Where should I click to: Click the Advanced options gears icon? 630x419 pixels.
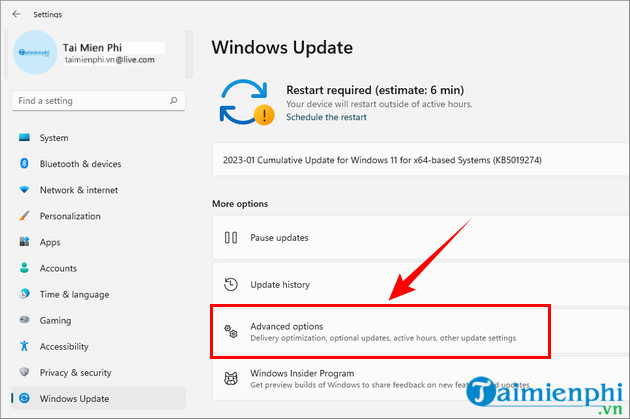(231, 331)
